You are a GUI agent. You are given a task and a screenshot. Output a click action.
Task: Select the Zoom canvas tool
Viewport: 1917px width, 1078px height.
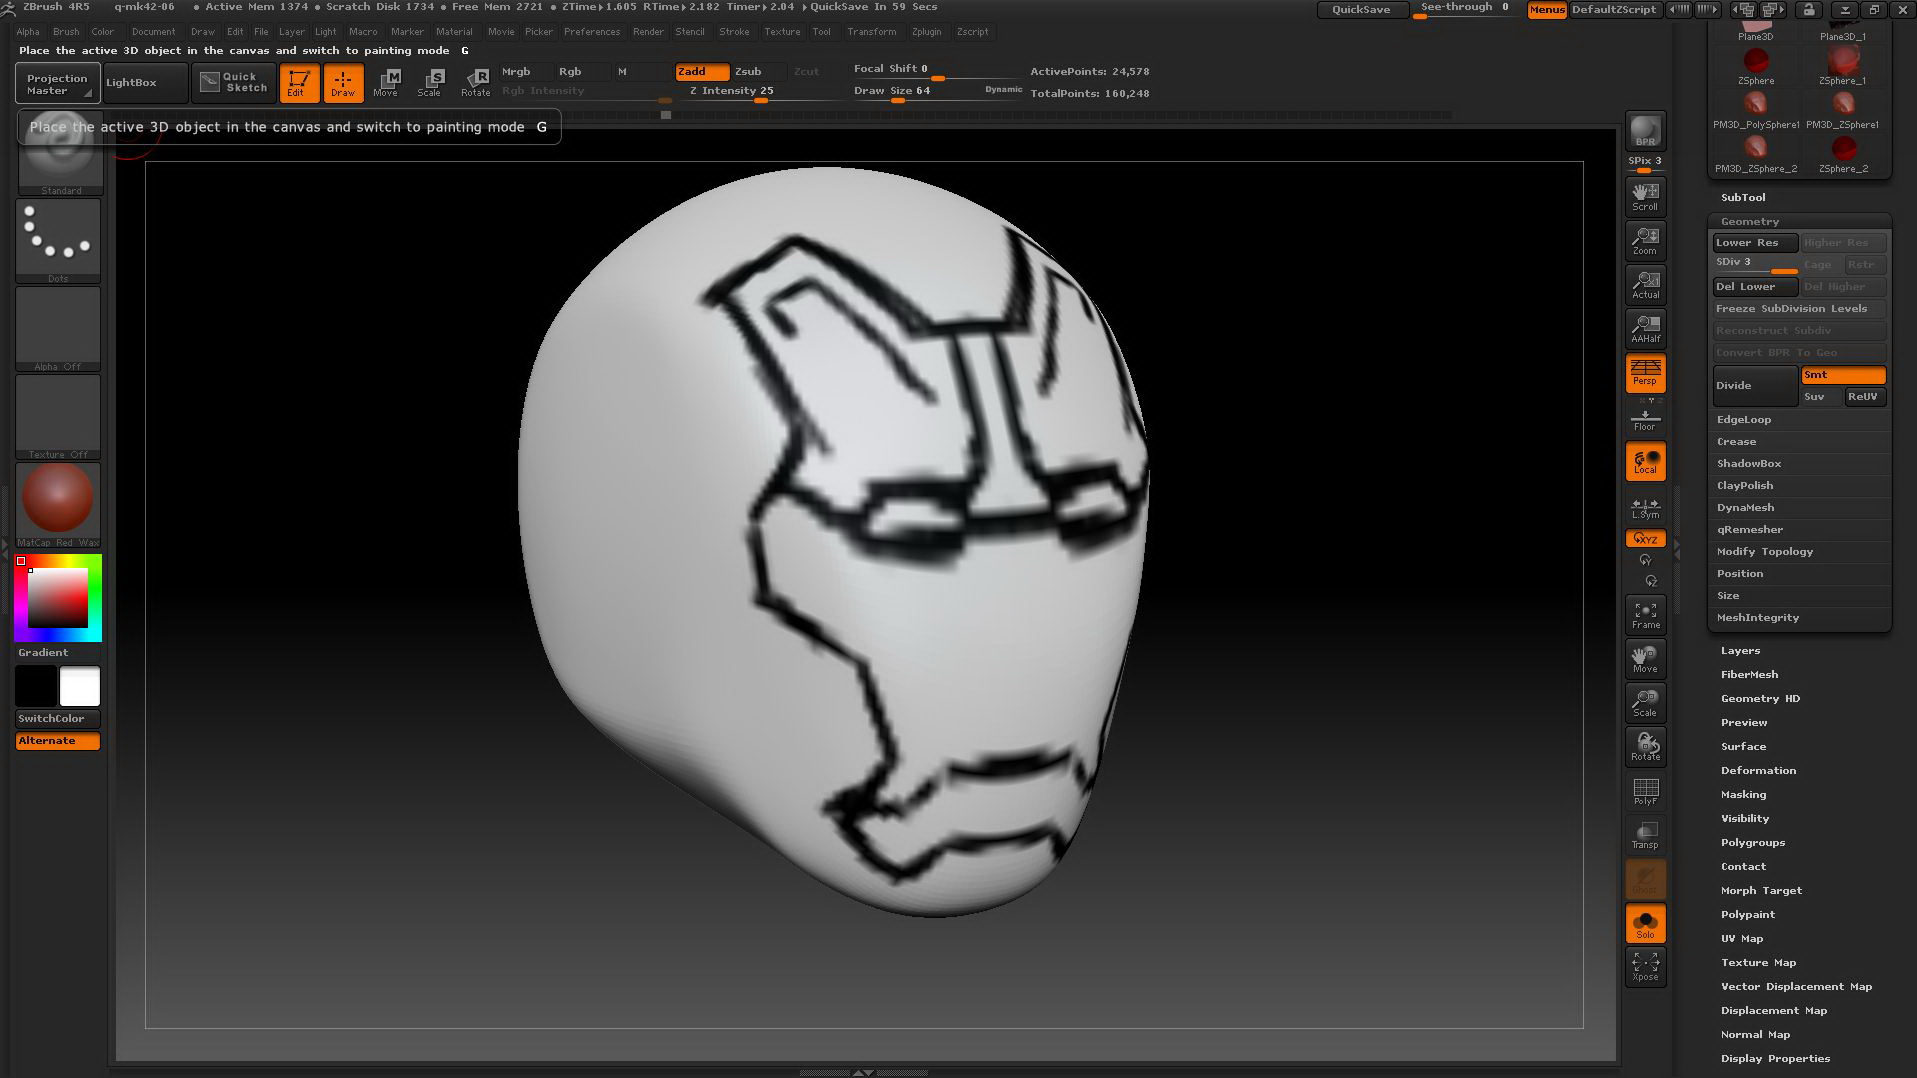[x=1645, y=240]
